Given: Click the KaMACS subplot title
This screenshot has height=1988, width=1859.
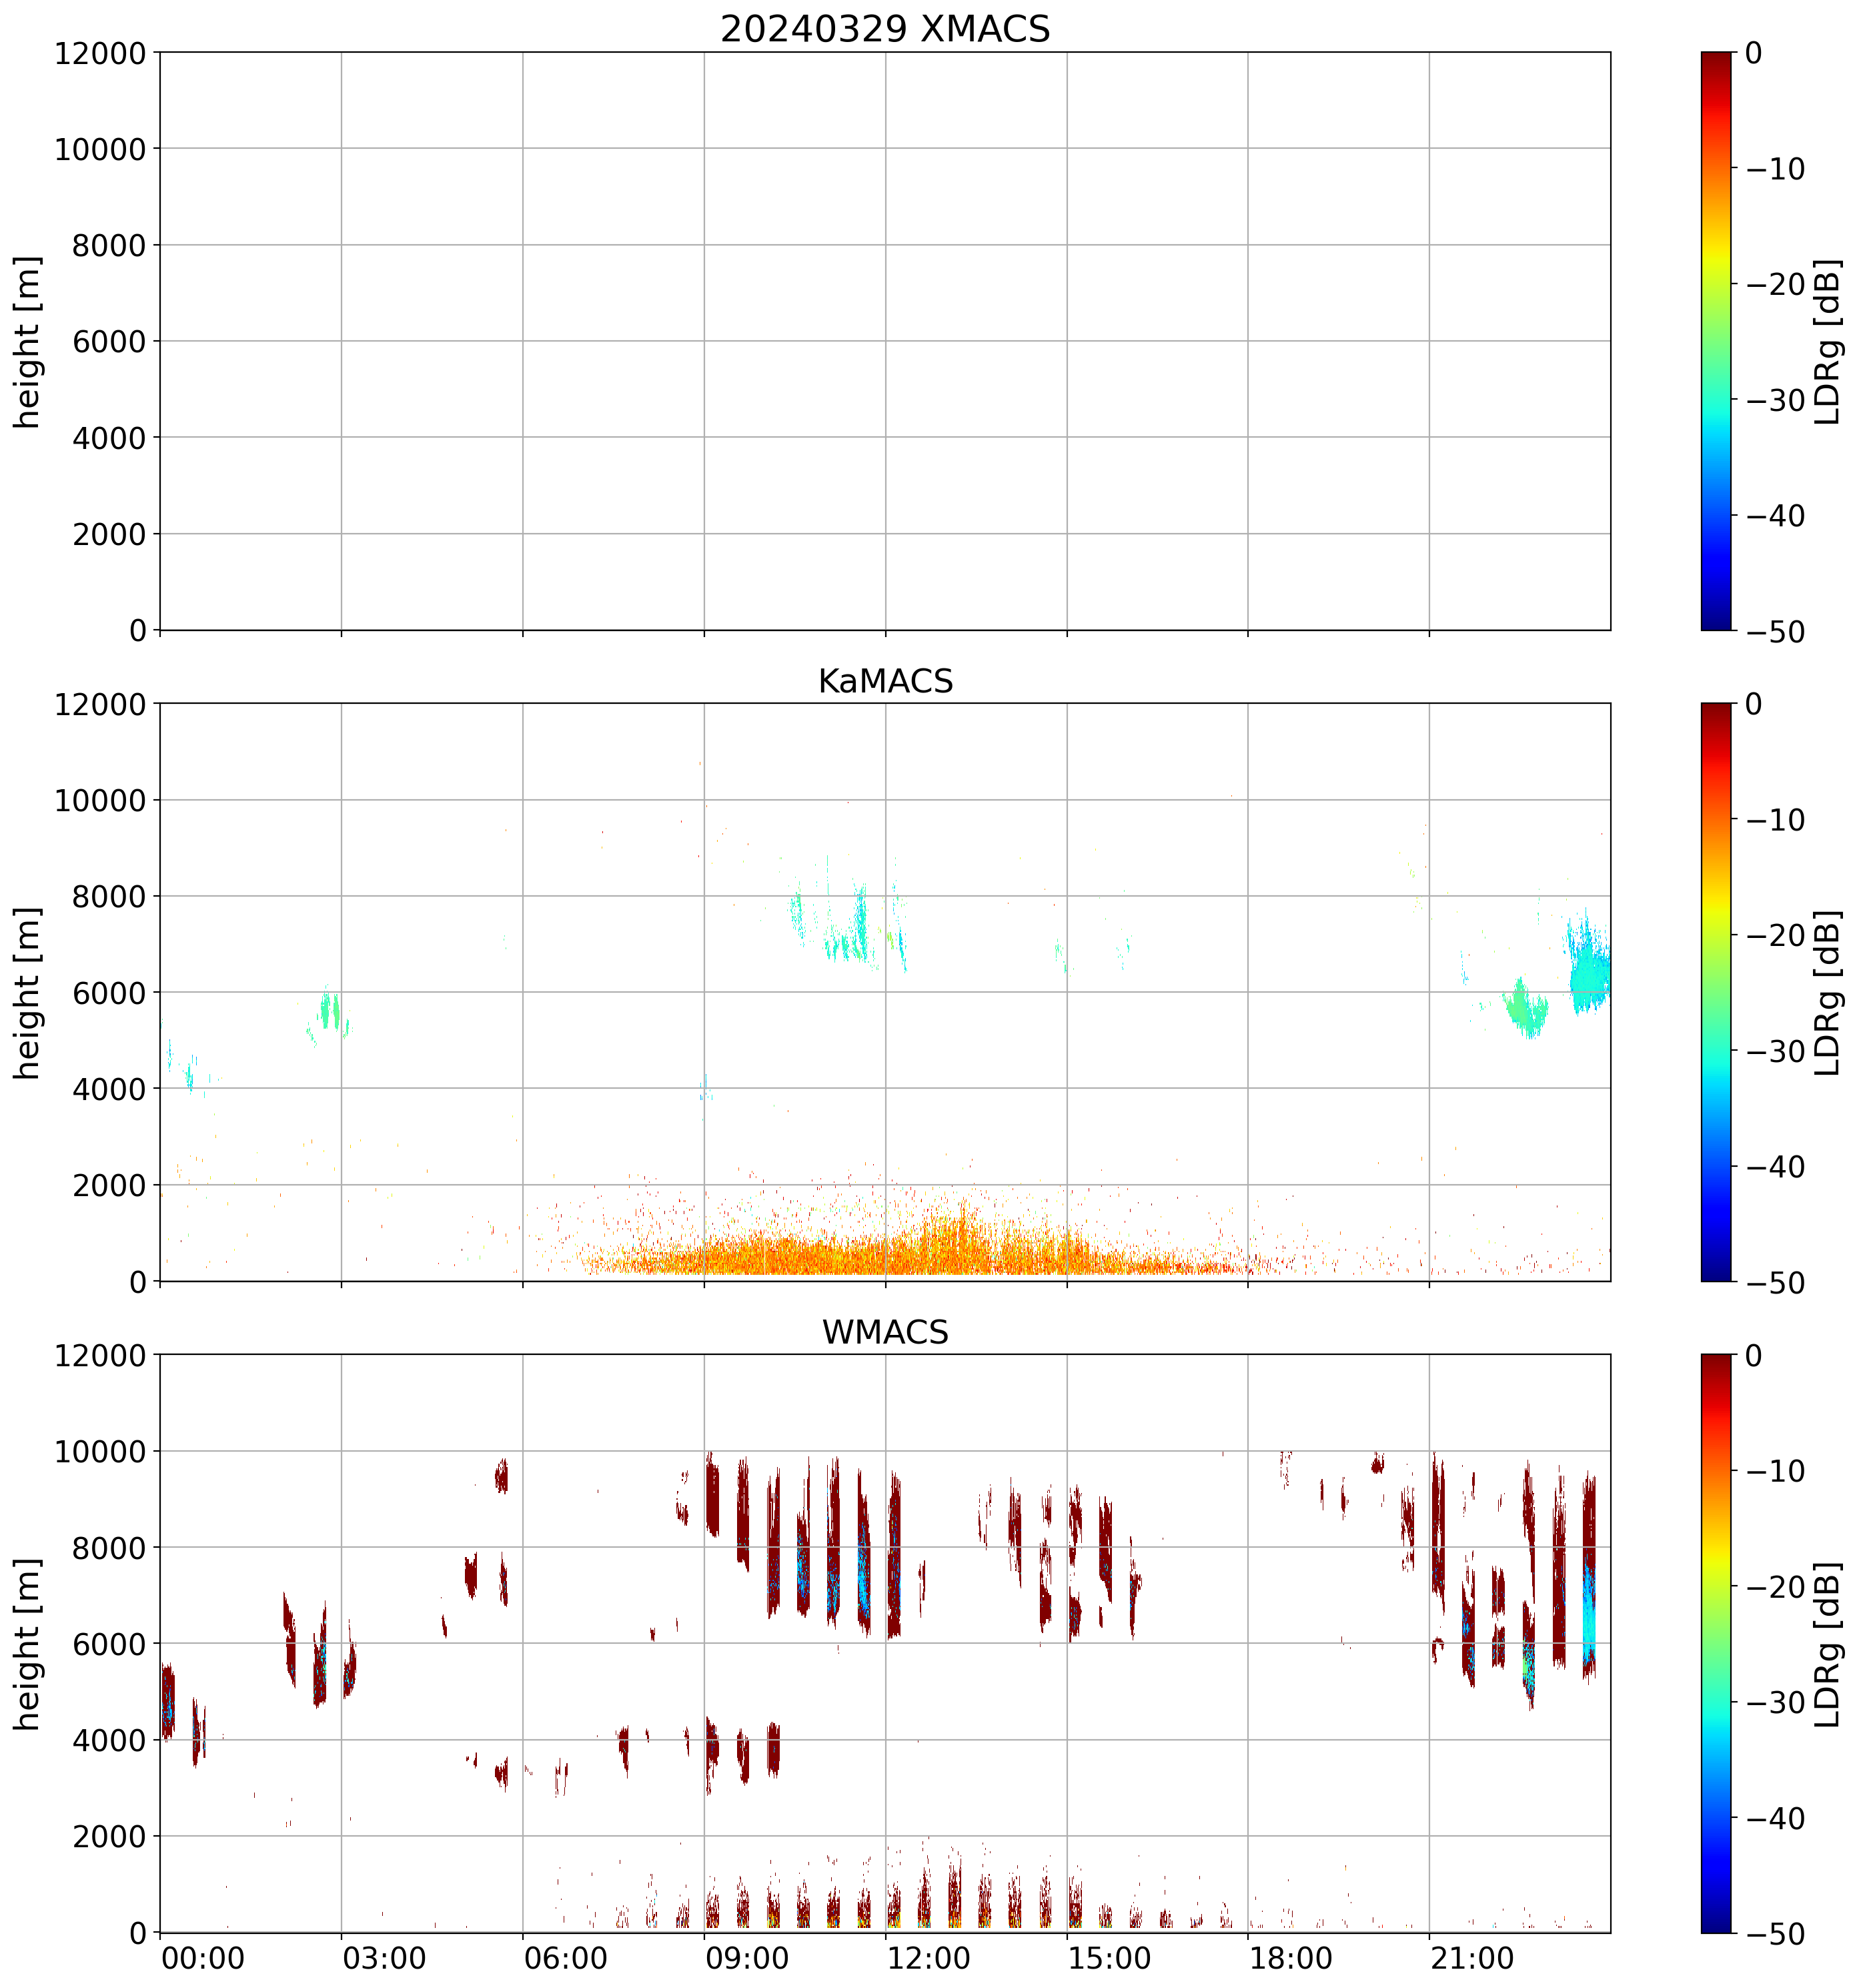Looking at the screenshot, I should tap(885, 681).
